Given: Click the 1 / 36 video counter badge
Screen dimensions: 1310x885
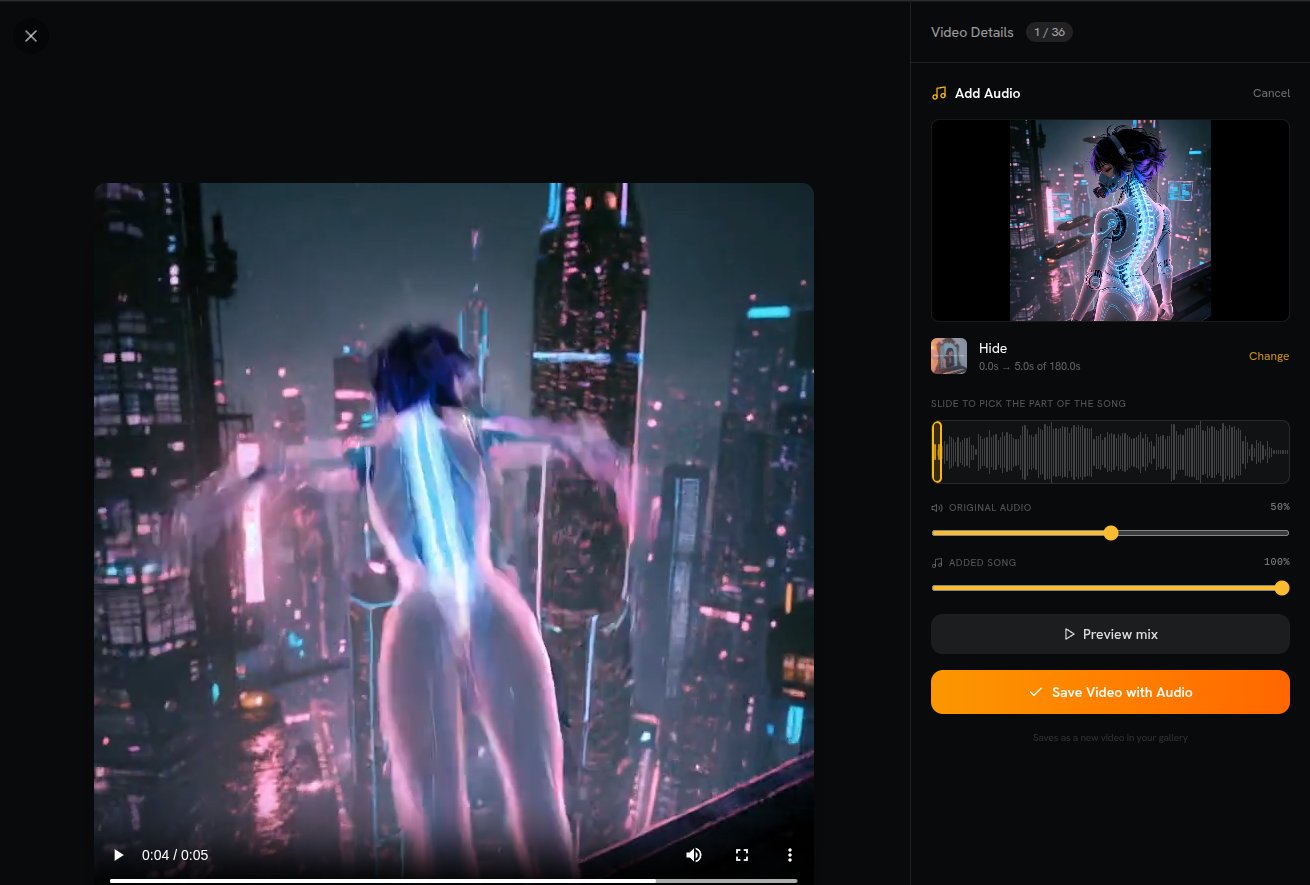Looking at the screenshot, I should coord(1049,32).
